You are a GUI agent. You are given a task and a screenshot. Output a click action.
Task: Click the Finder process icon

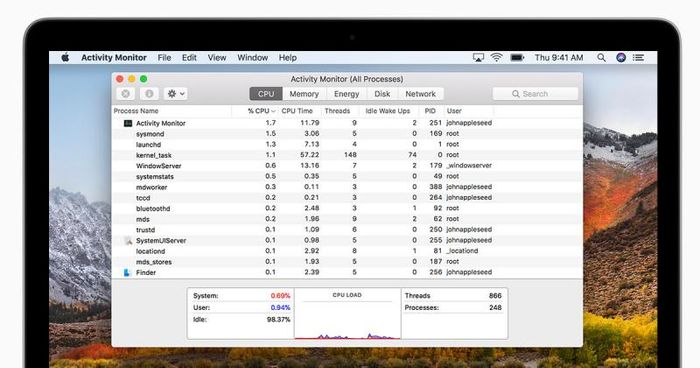pyautogui.click(x=127, y=272)
